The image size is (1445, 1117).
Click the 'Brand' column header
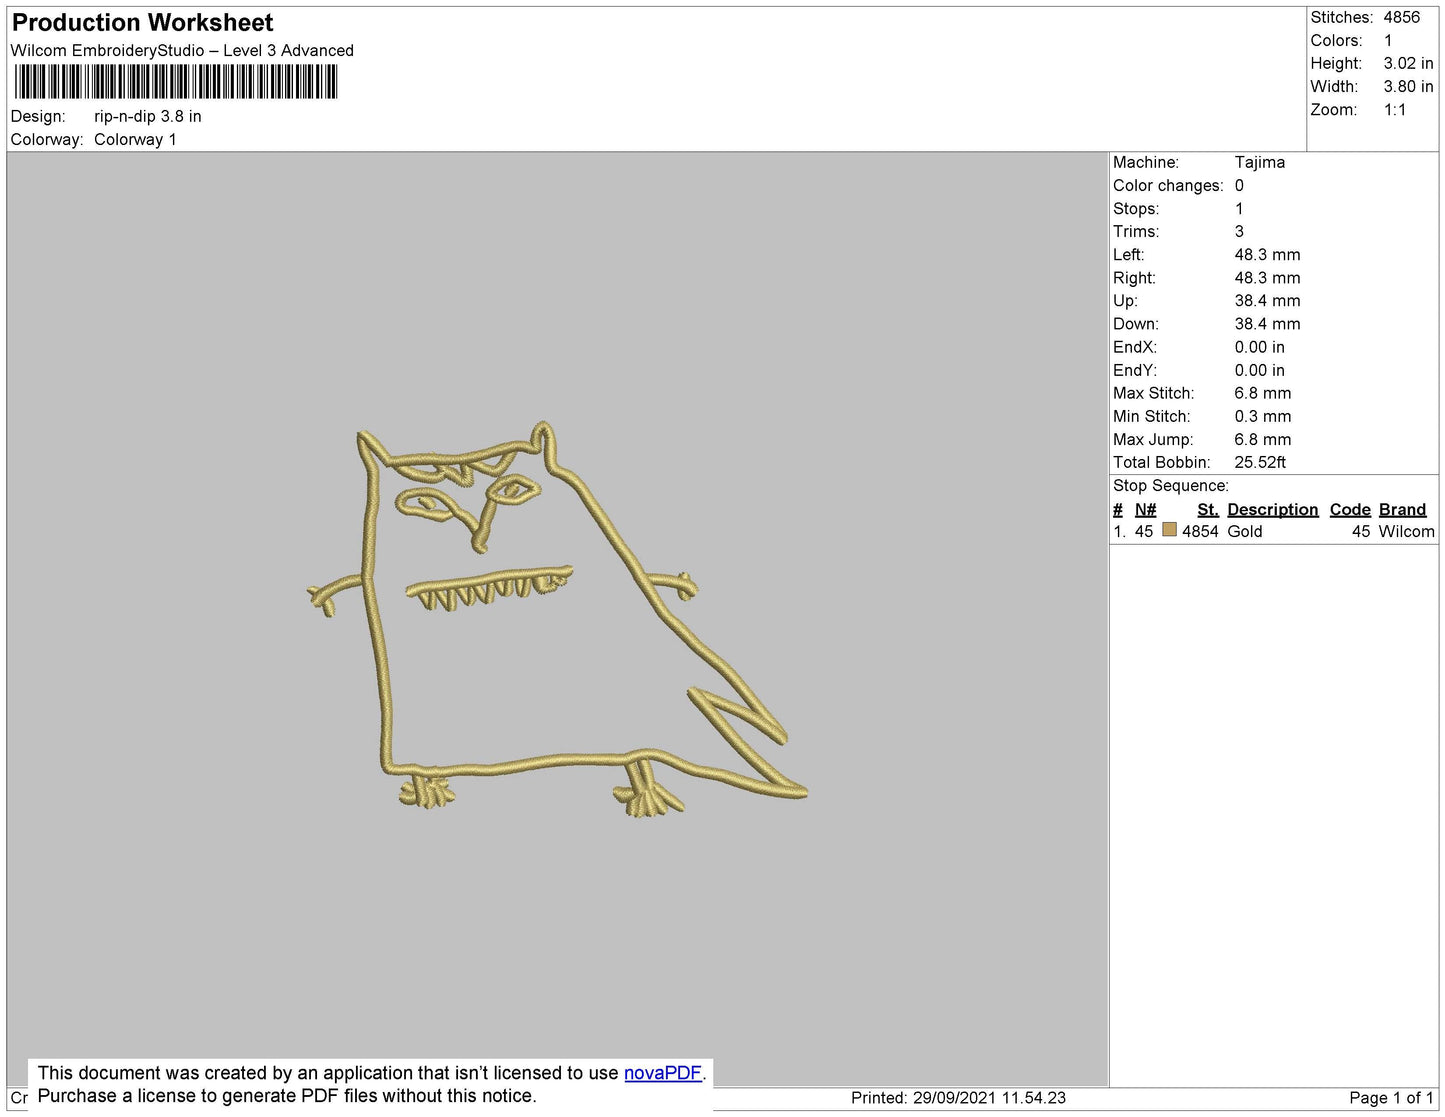point(1402,509)
